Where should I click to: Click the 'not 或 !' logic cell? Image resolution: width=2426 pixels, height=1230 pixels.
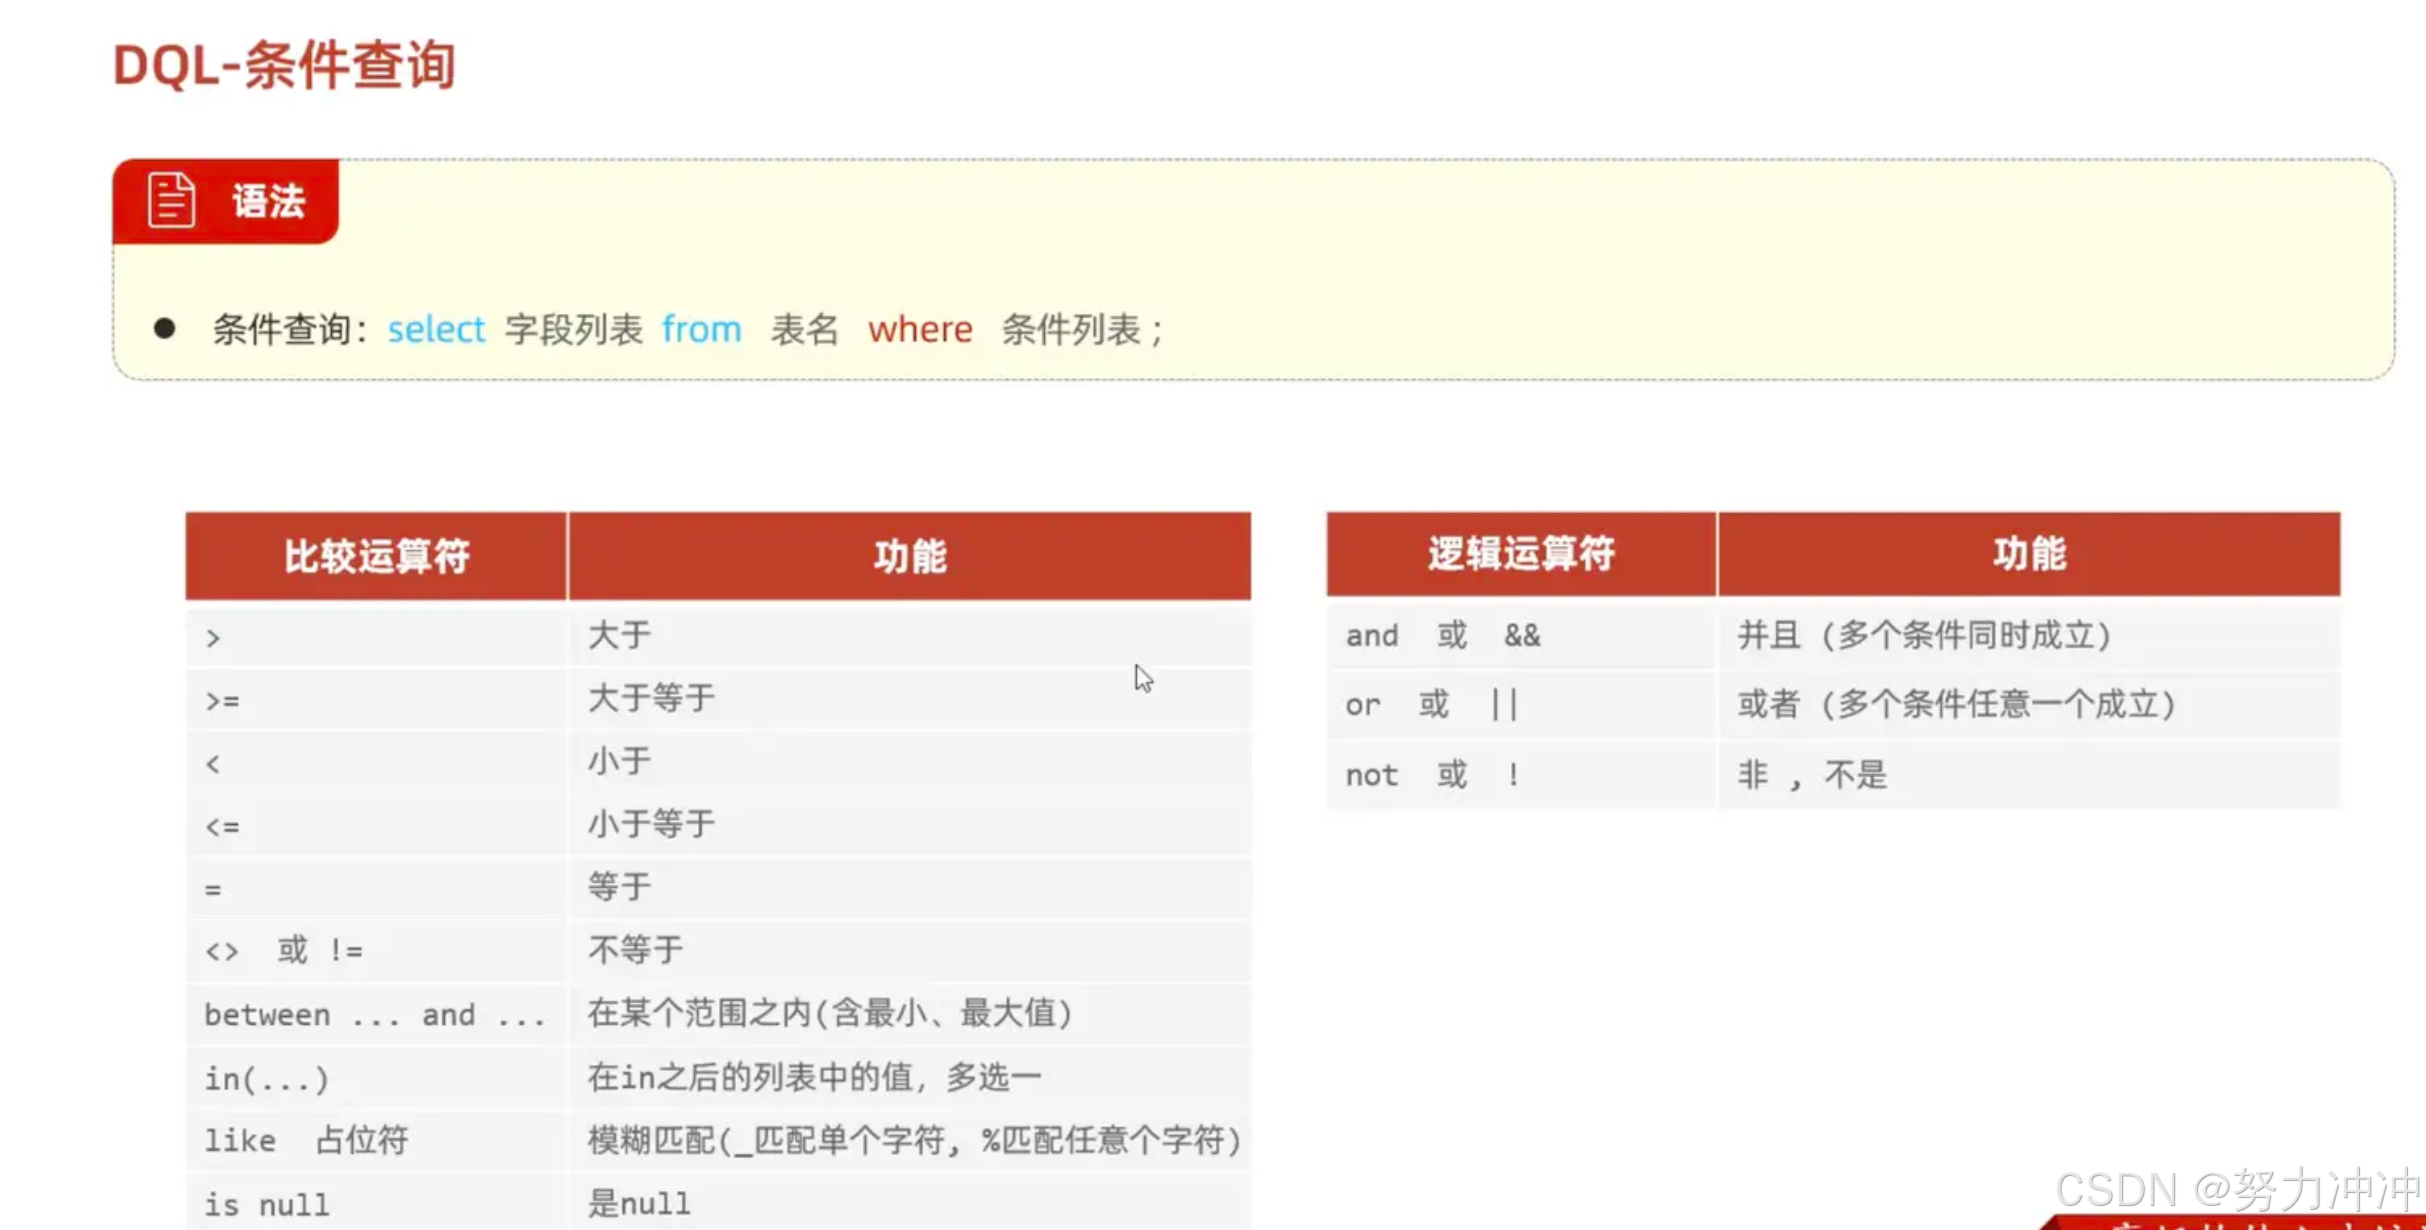pos(1432,775)
